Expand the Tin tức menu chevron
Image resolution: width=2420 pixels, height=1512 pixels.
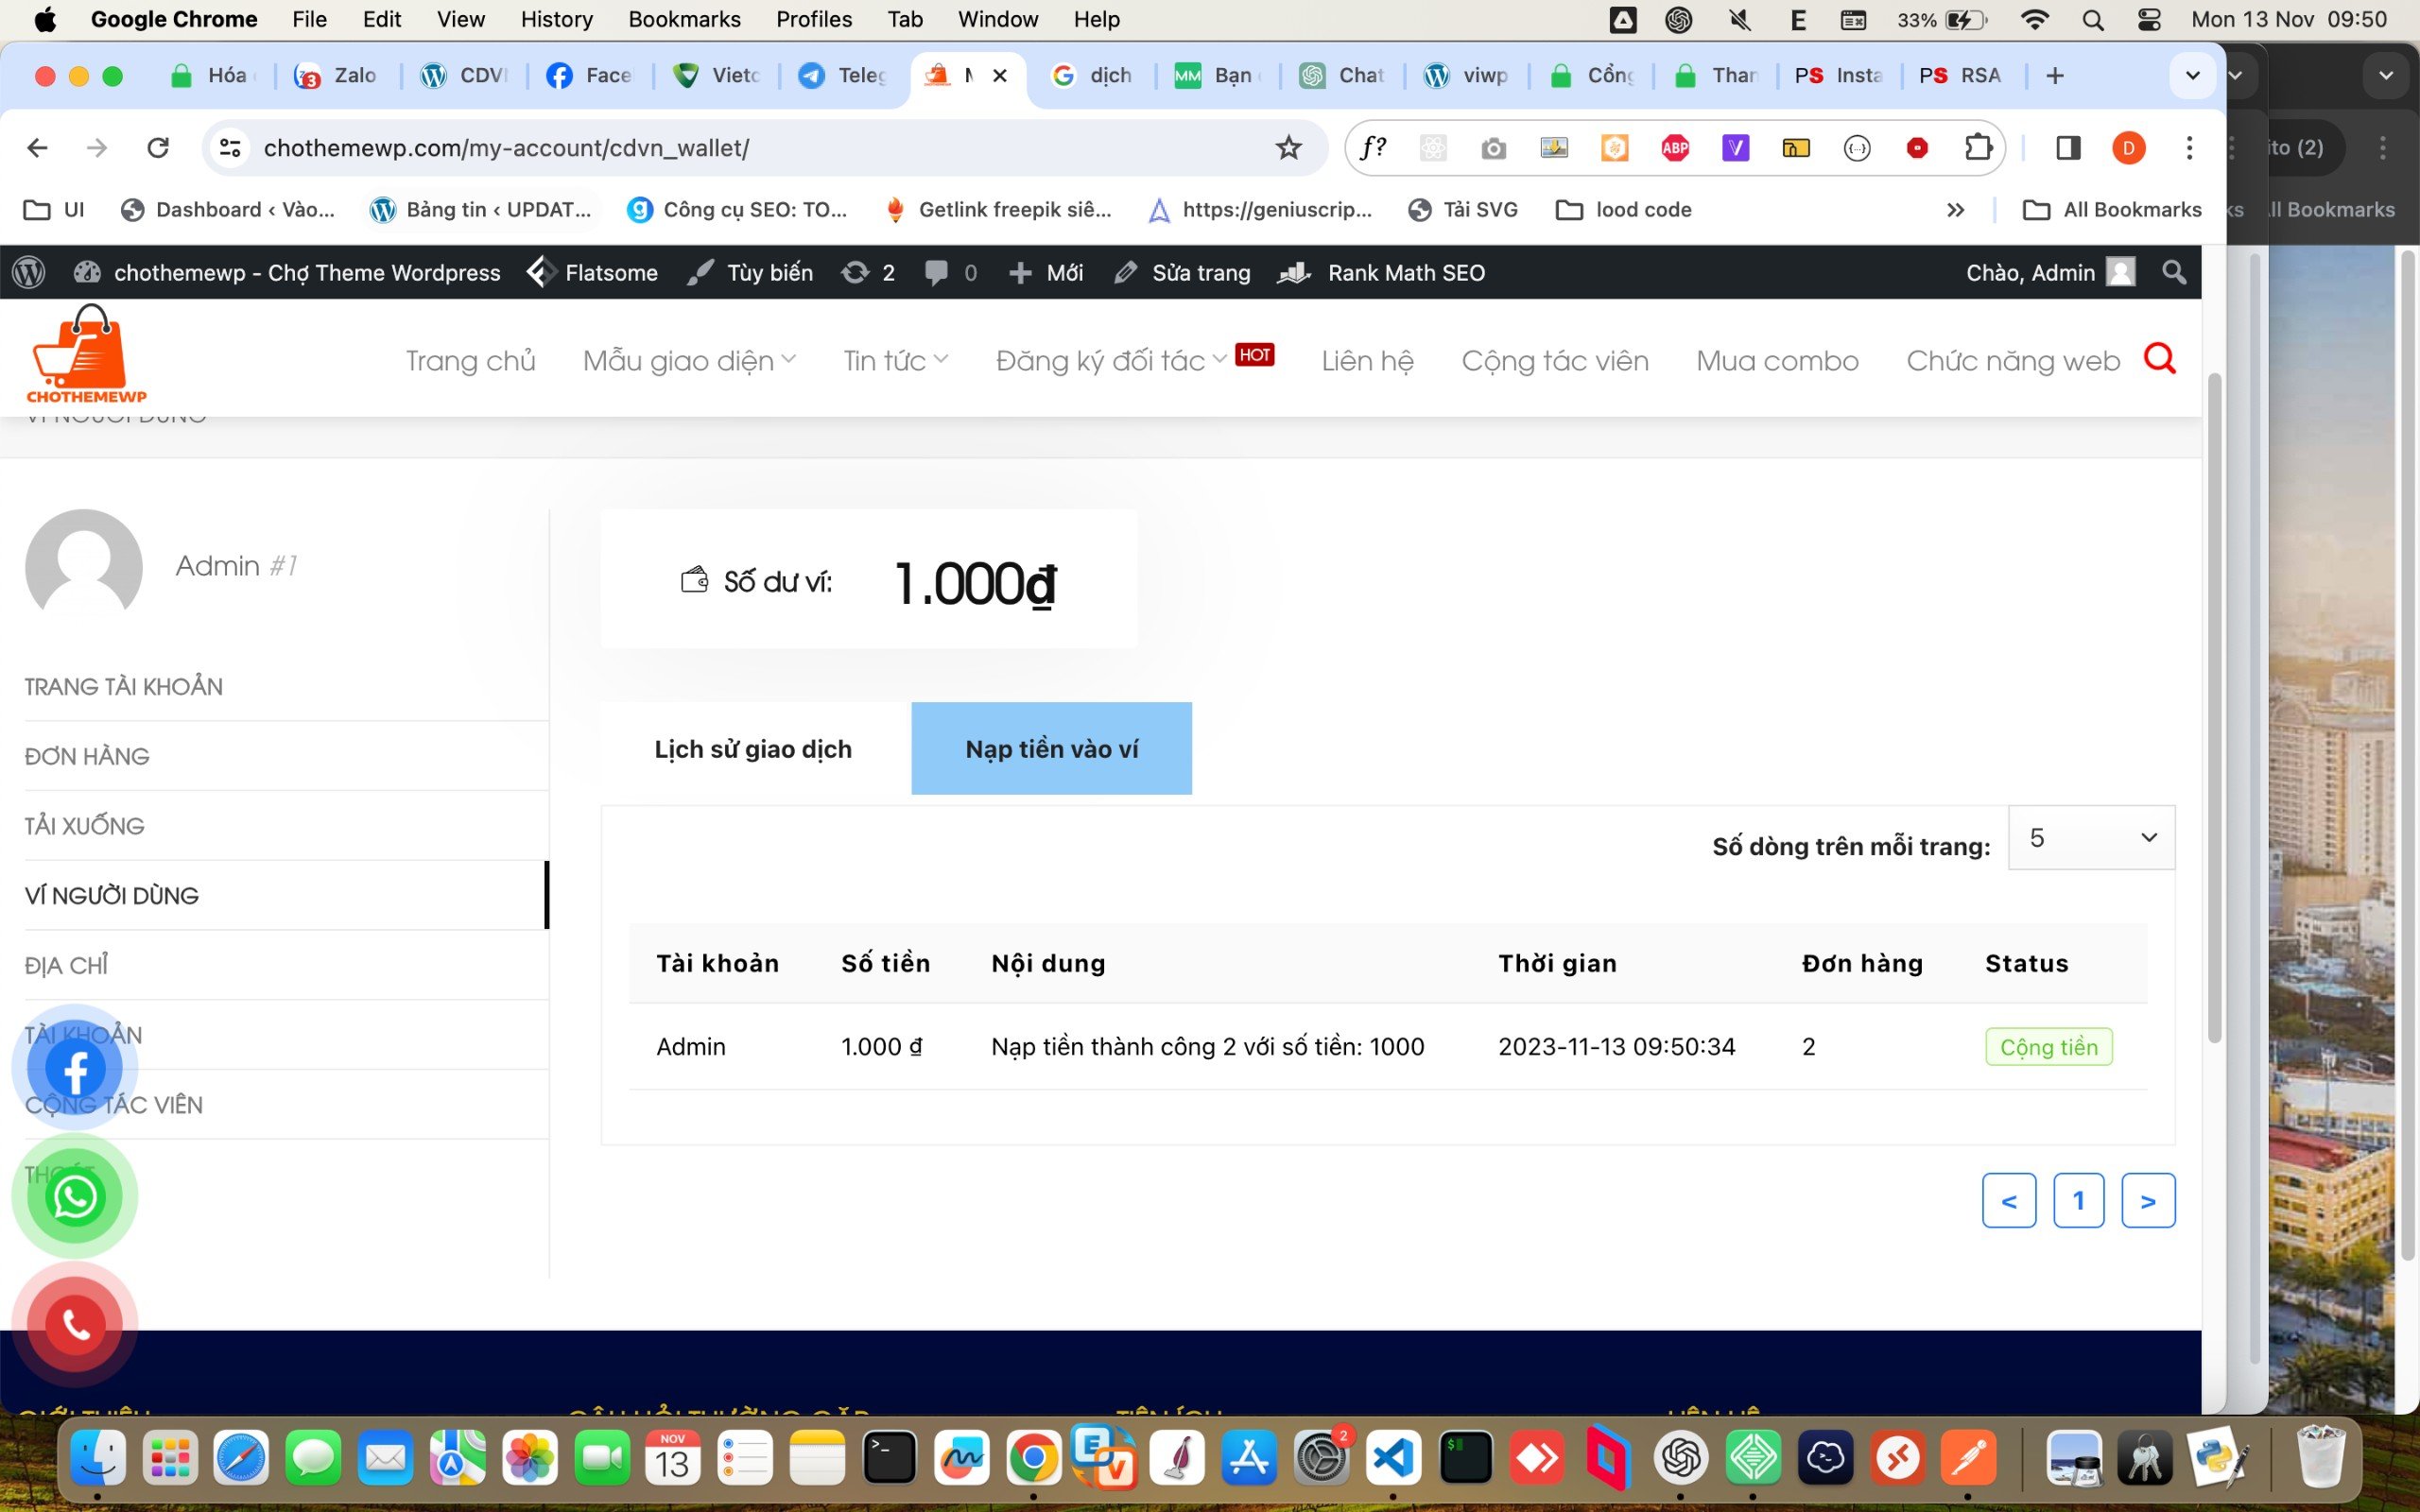(940, 358)
